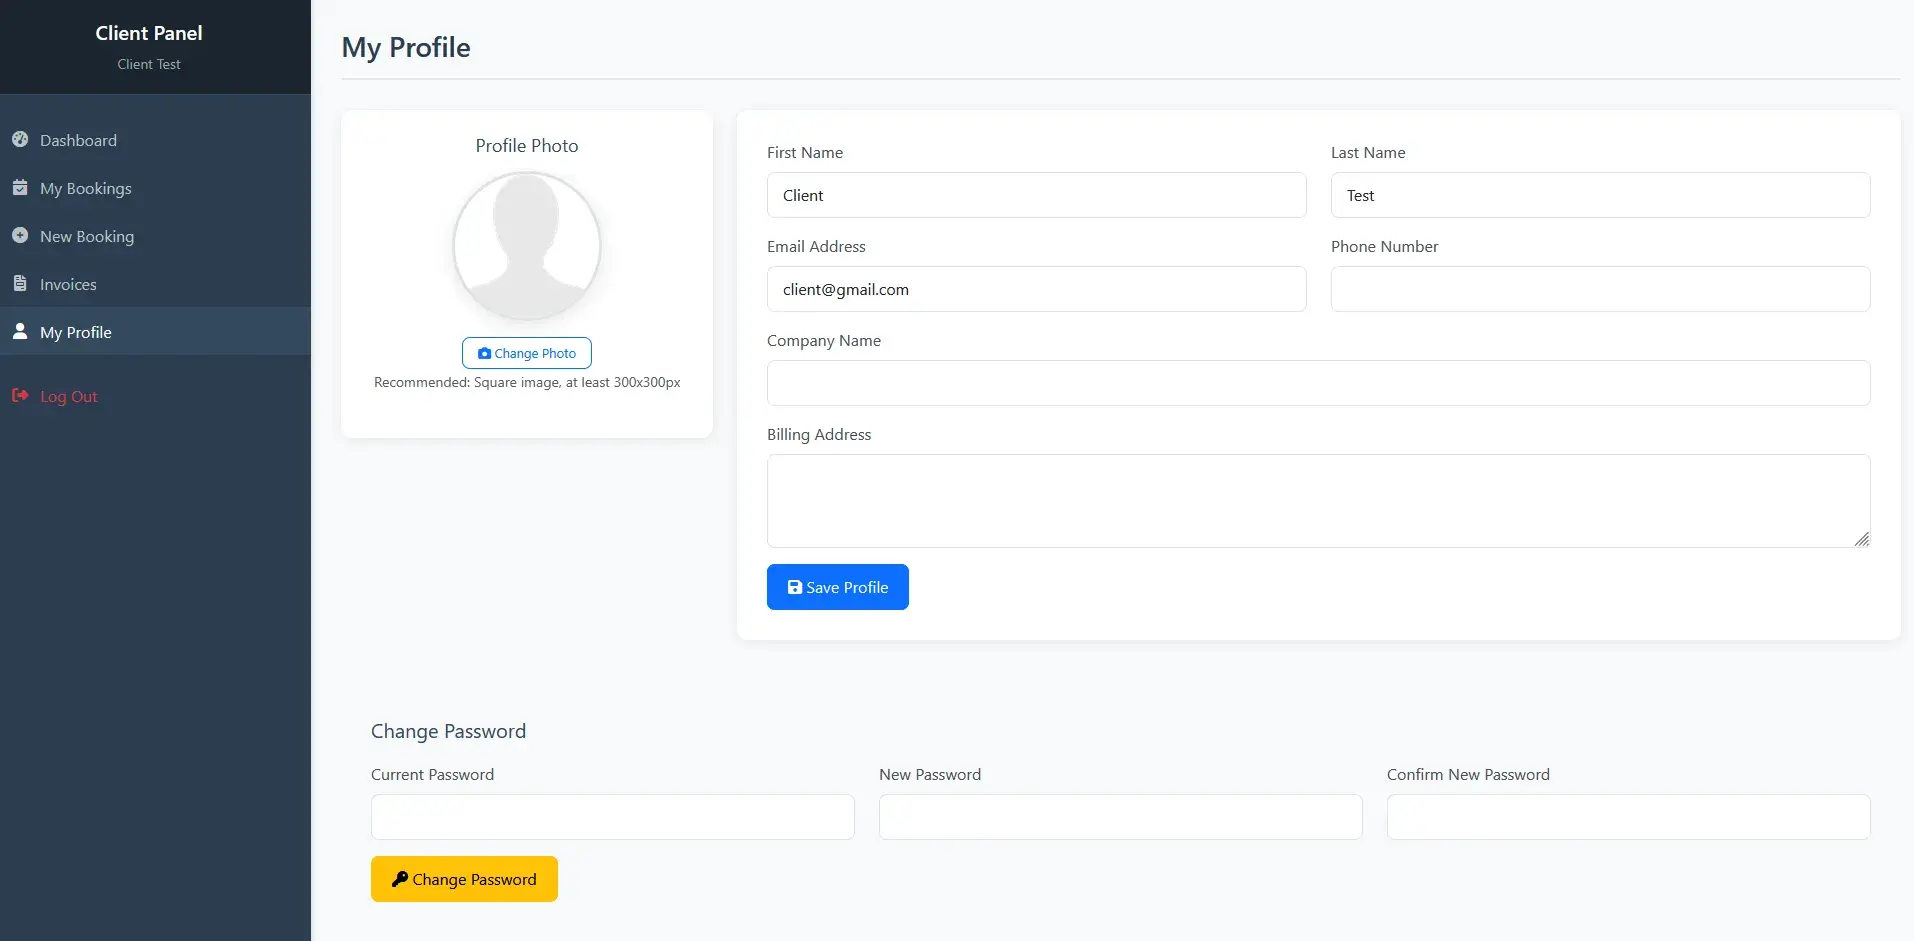
Task: Click inside the Billing Address textarea
Action: click(1318, 500)
